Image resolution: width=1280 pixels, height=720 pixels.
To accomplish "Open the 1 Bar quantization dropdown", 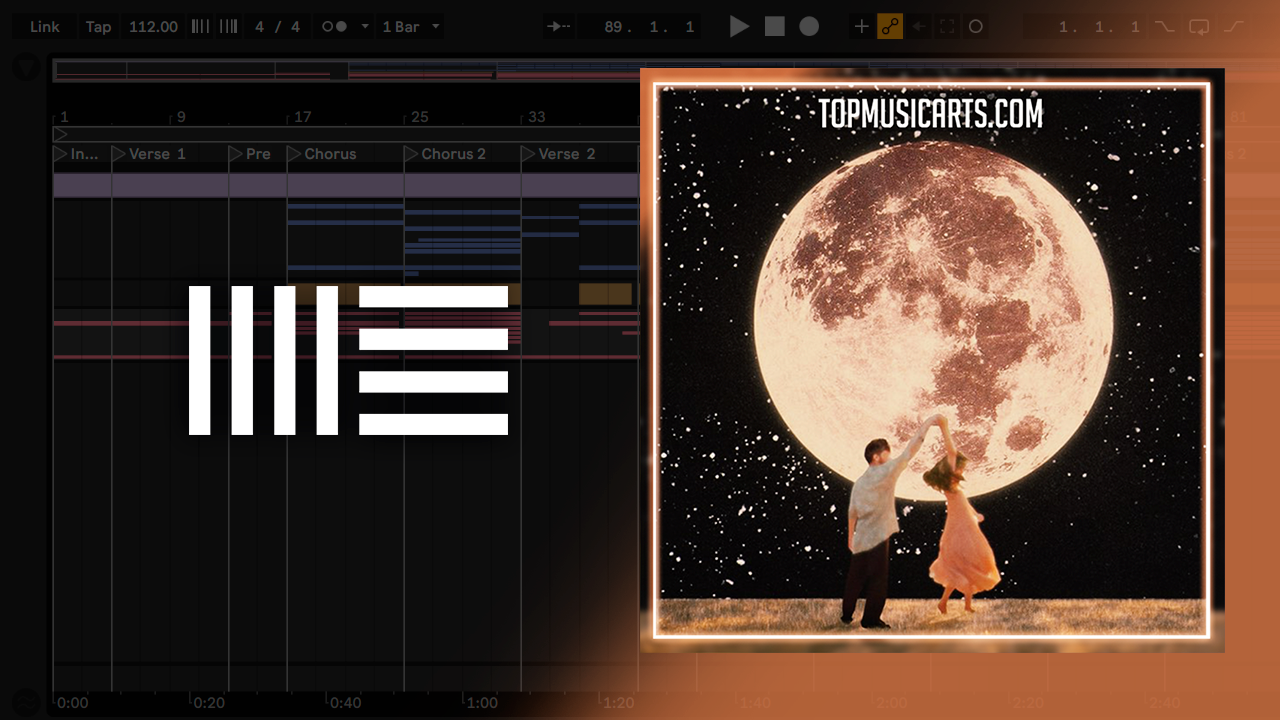I will (411, 27).
